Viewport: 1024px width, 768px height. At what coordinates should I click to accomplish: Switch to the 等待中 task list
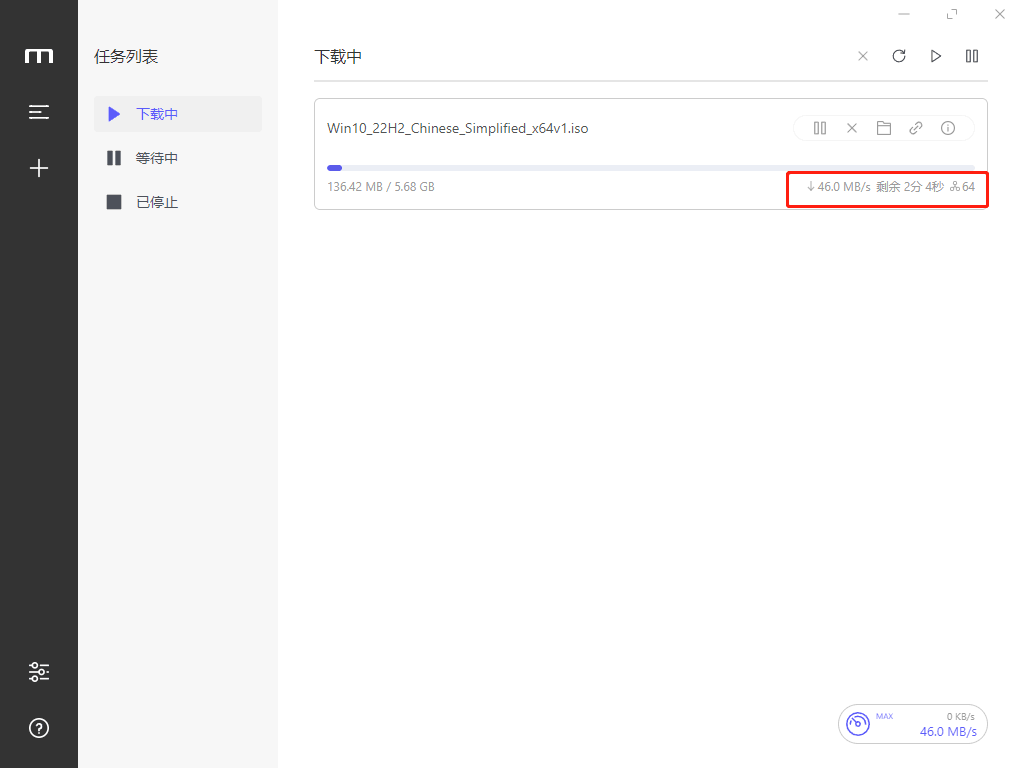click(x=177, y=158)
